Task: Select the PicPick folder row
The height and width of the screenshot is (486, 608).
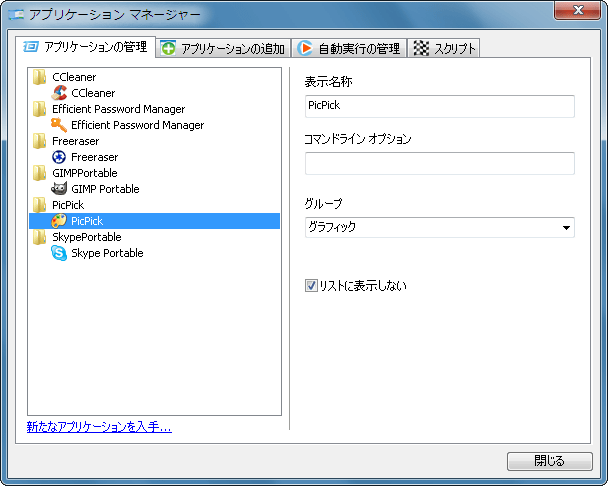Action: point(68,205)
